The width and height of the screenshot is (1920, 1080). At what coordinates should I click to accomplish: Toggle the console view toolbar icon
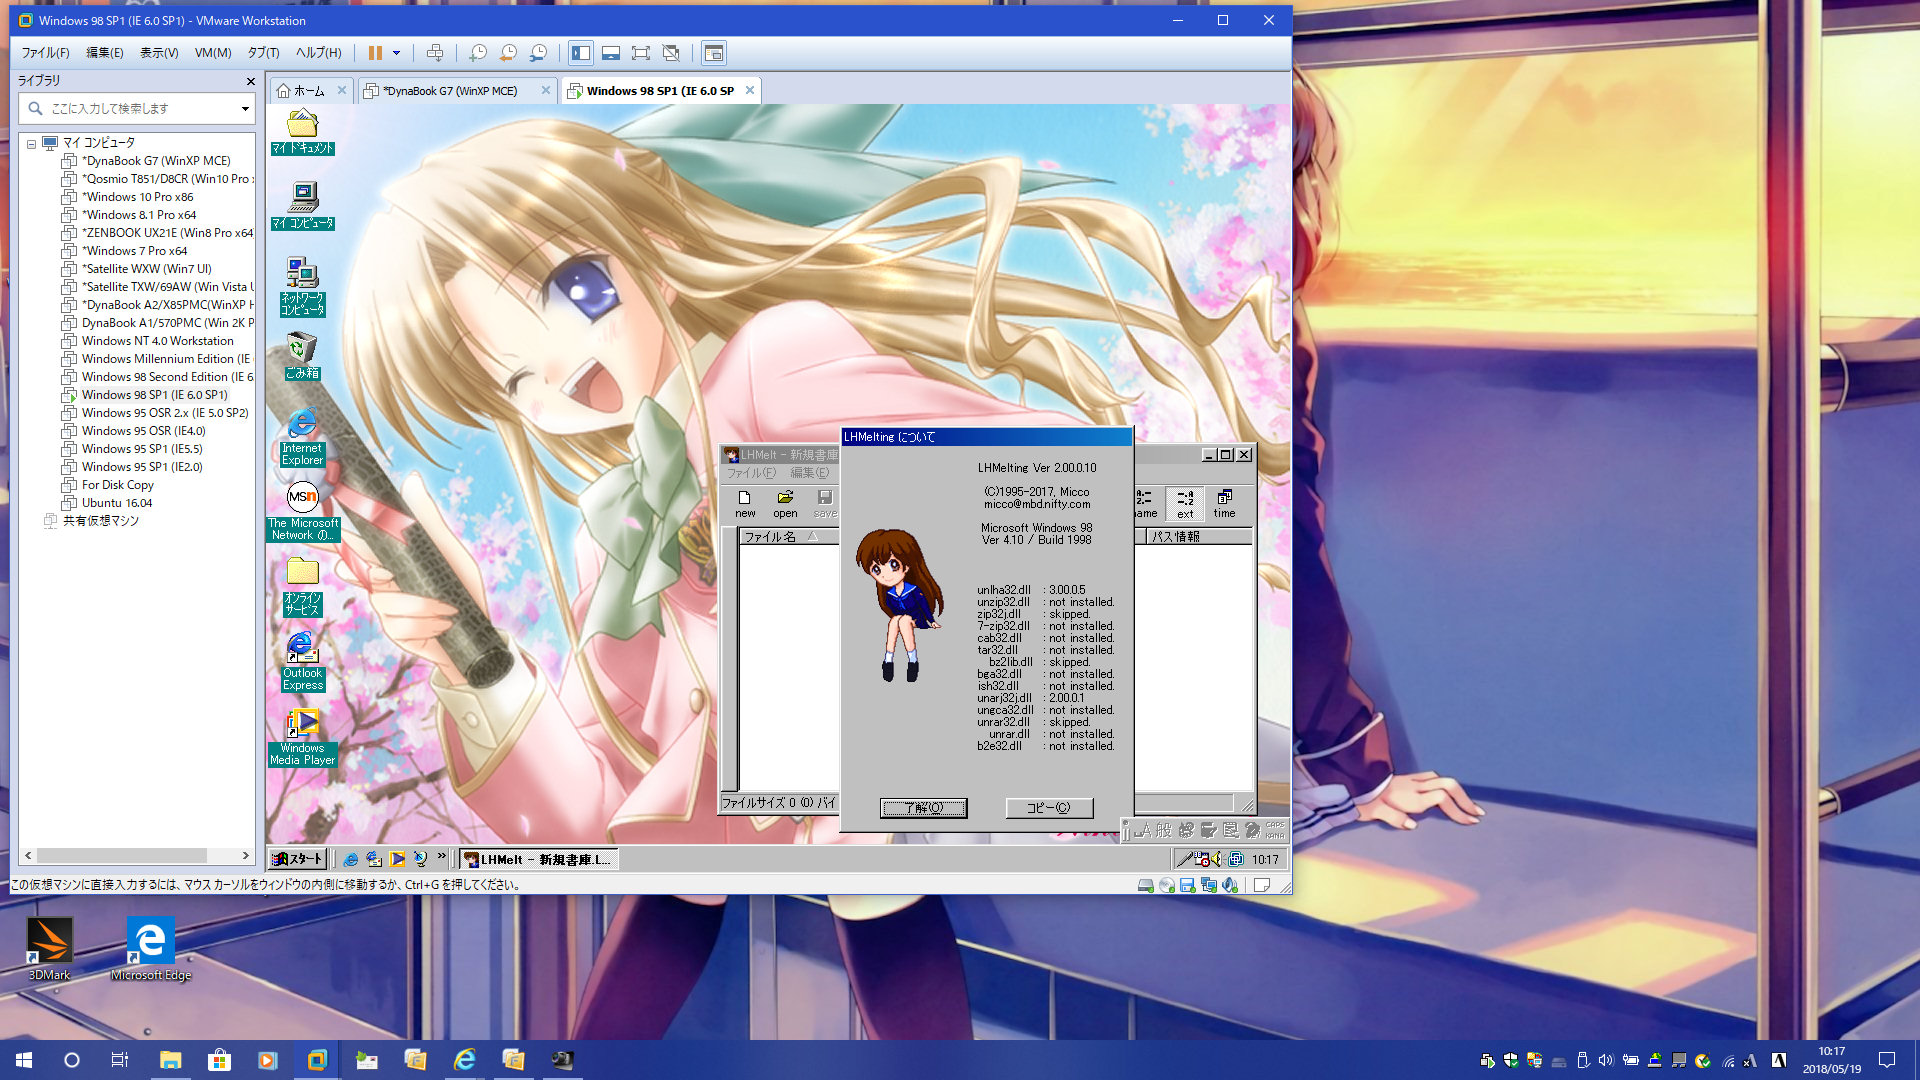pyautogui.click(x=713, y=53)
